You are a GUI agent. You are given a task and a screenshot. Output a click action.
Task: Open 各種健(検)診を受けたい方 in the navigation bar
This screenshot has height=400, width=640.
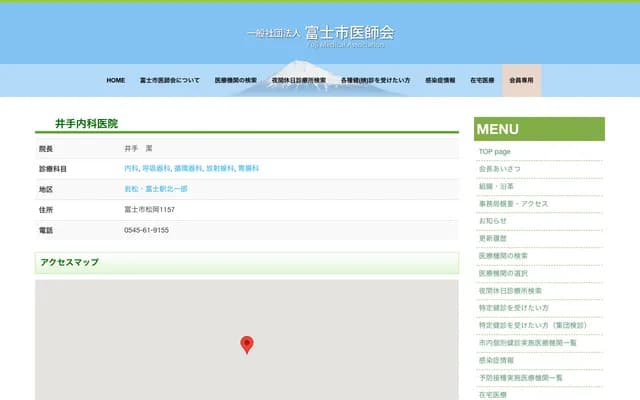coord(375,80)
